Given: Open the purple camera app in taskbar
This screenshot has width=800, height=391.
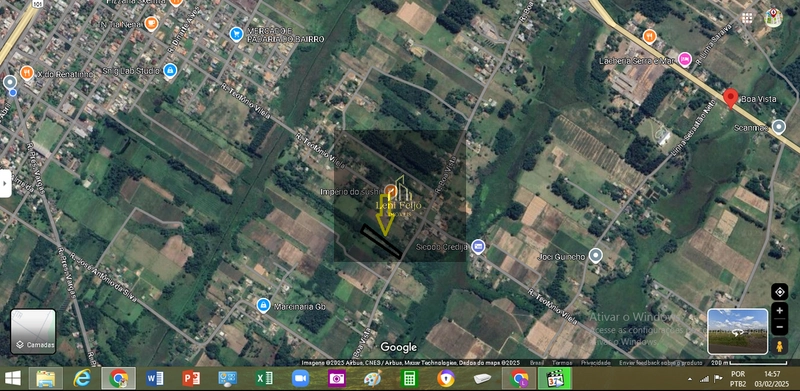Looking at the screenshot, I should pyautogui.click(x=337, y=379).
